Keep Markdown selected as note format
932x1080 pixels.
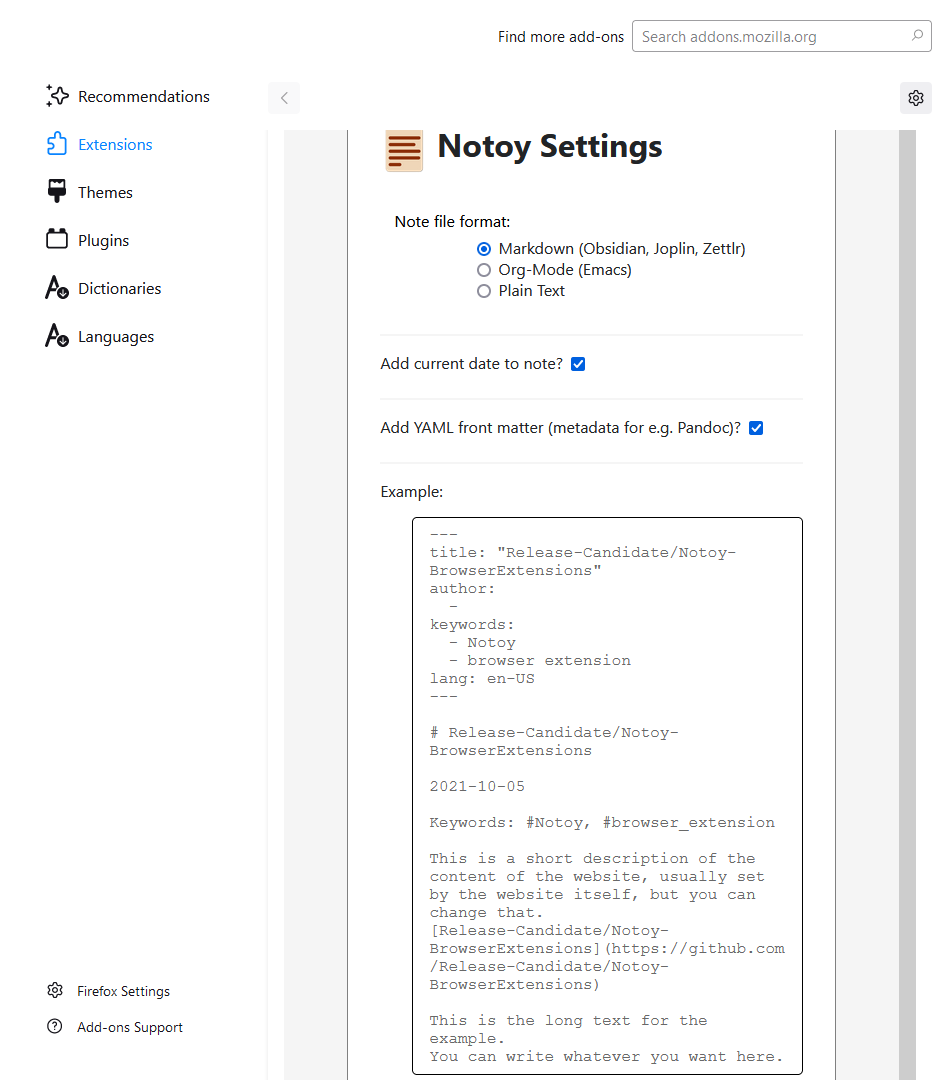click(x=484, y=249)
